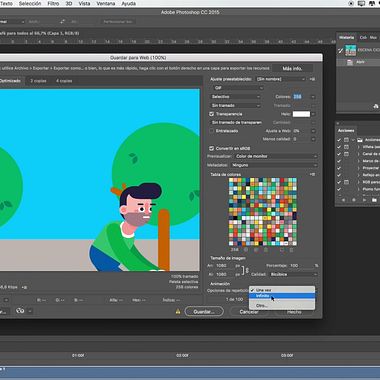Click the Cancelar button
Screen dimensions: 380x380
click(x=249, y=312)
